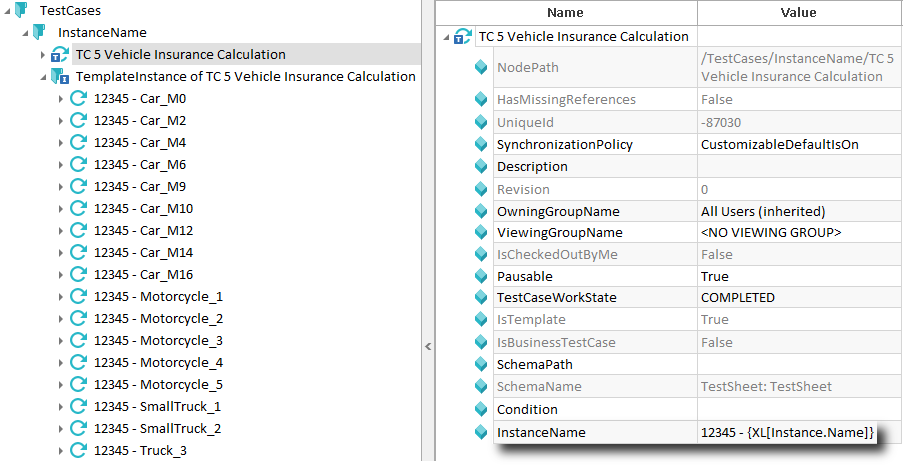Collapse the TemplateInstance node
The image size is (903, 467).
tap(43, 77)
